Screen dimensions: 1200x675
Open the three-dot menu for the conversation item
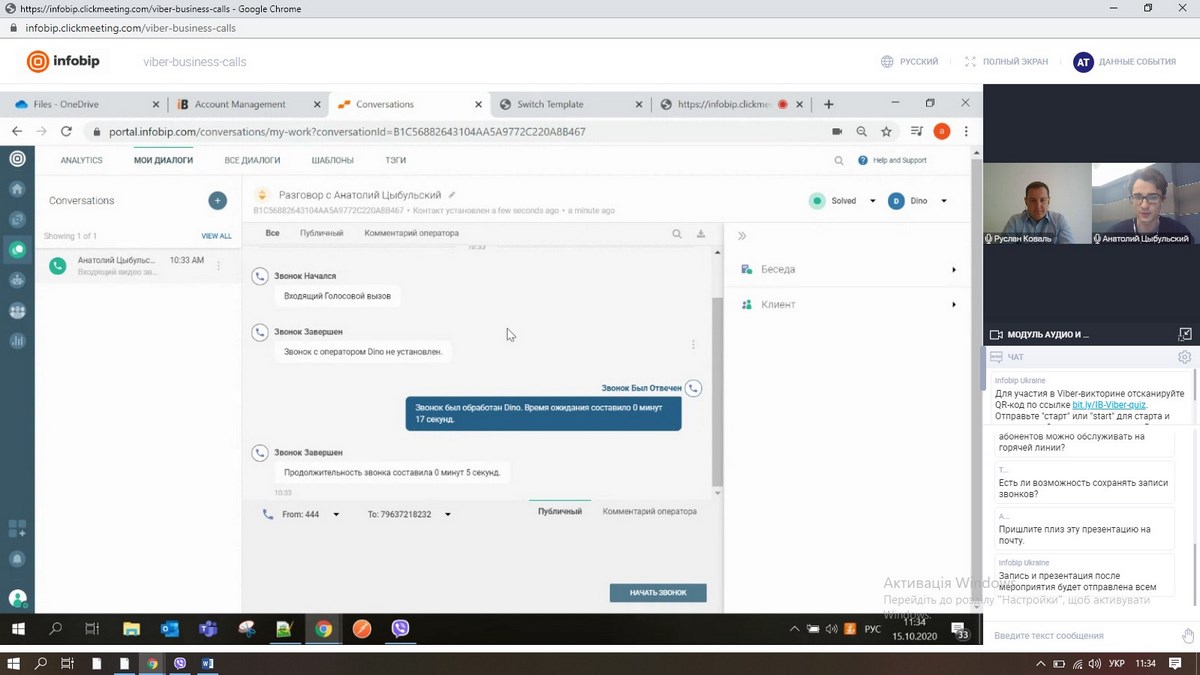pos(219,265)
